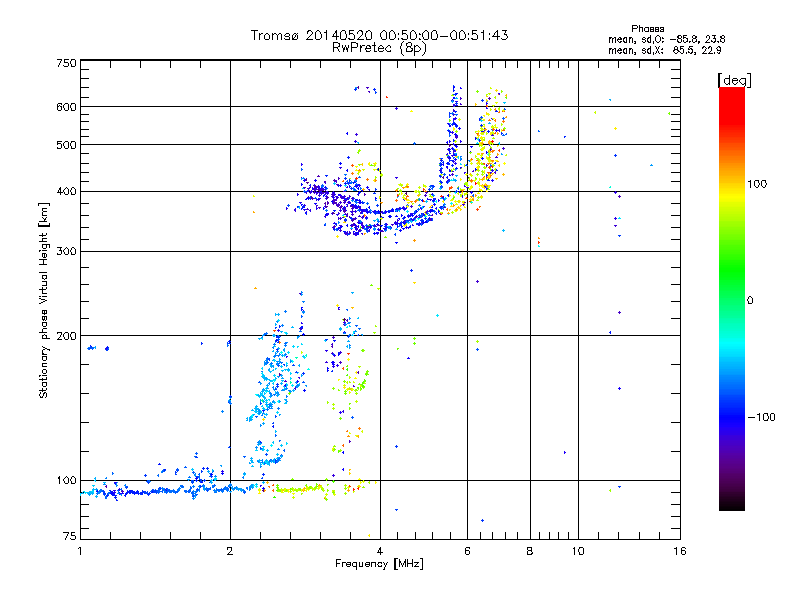The width and height of the screenshot is (800, 600).
Task: Select the 'RwPretec (8p)' subtitle
Action: tap(379, 48)
